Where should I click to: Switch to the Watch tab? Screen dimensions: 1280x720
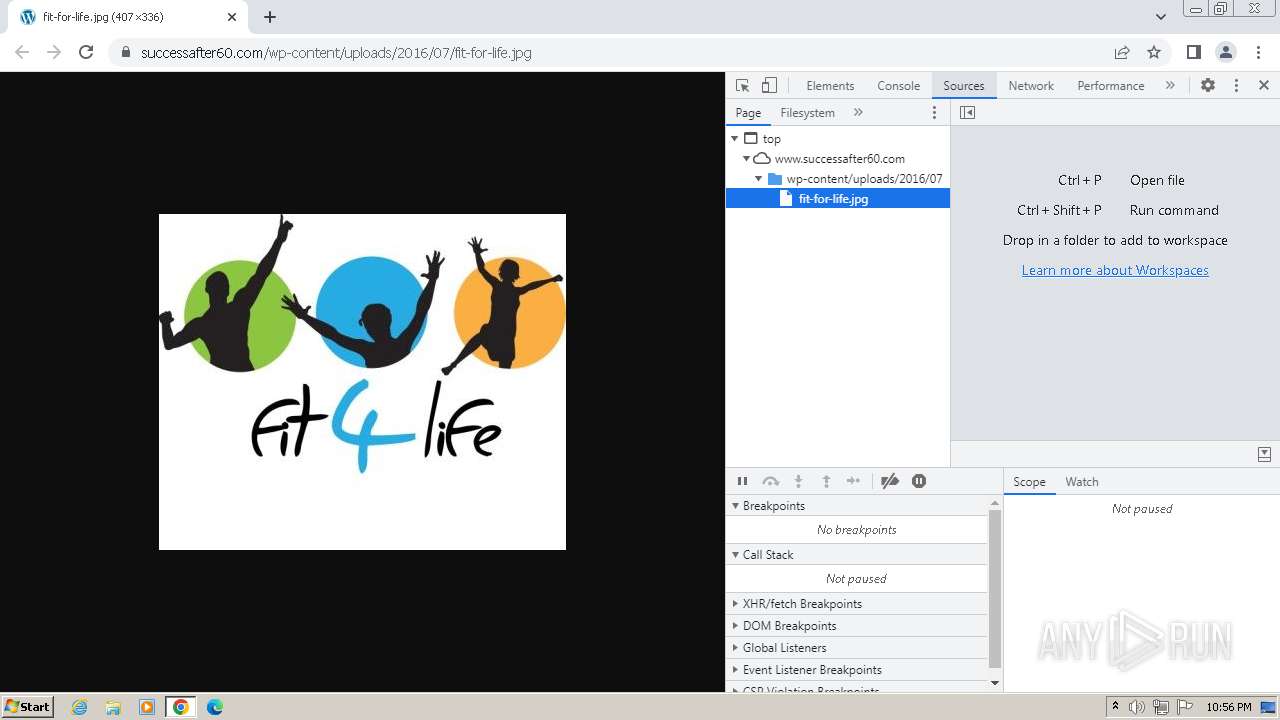[1081, 482]
